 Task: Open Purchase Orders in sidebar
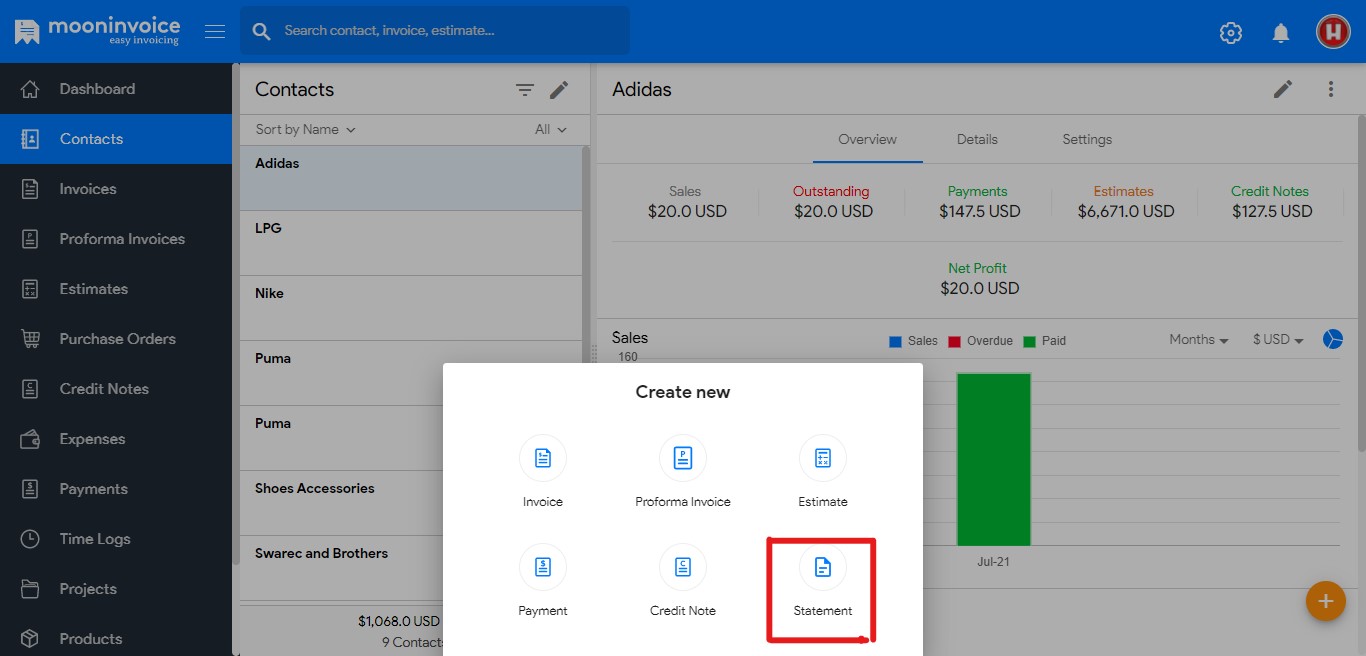pos(116,339)
